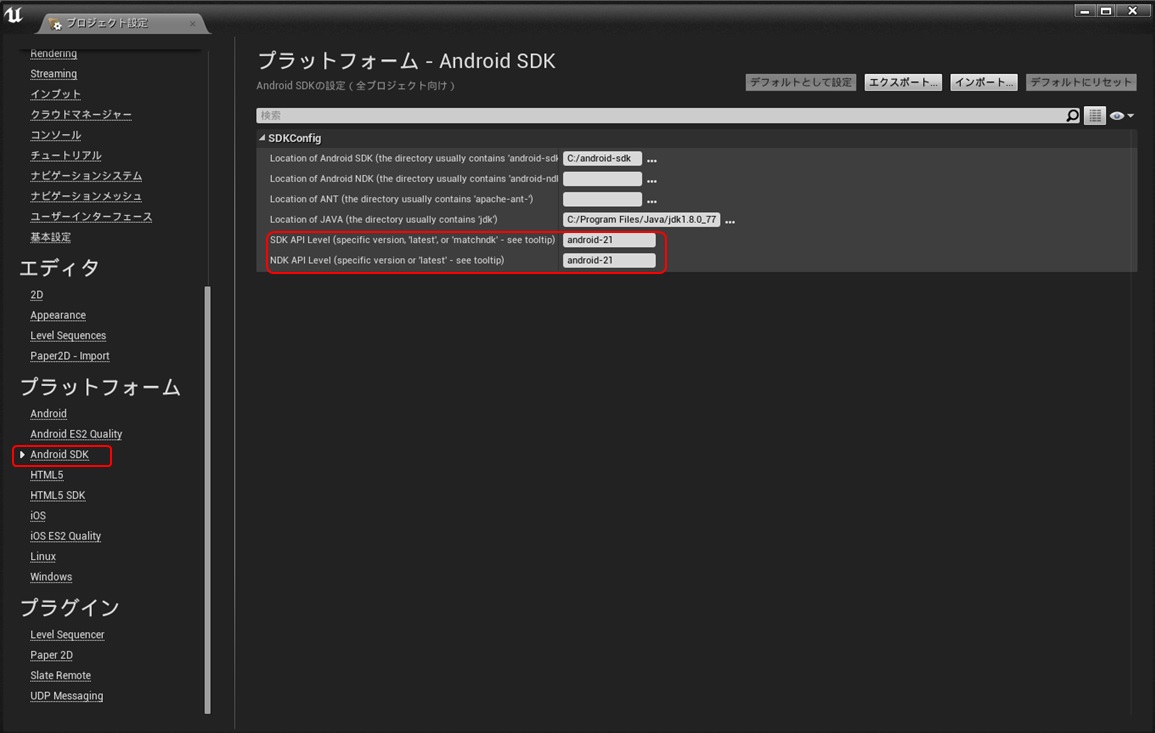Open Rendering settings in sidebar
1155x733 pixels.
pyautogui.click(x=53, y=53)
